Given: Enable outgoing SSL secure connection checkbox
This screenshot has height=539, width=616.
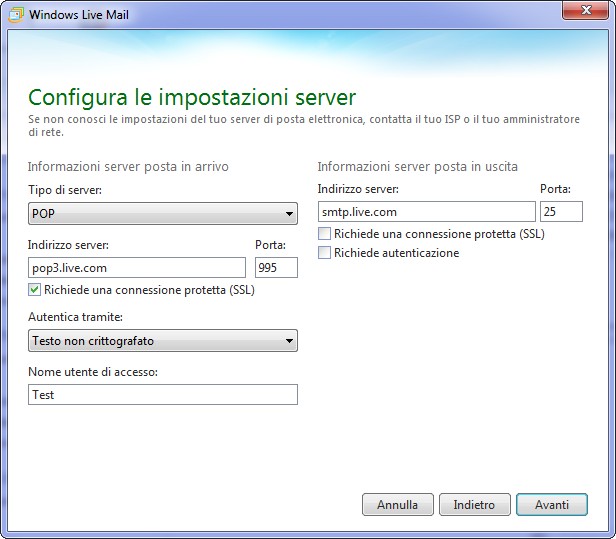Looking at the screenshot, I should point(324,234).
